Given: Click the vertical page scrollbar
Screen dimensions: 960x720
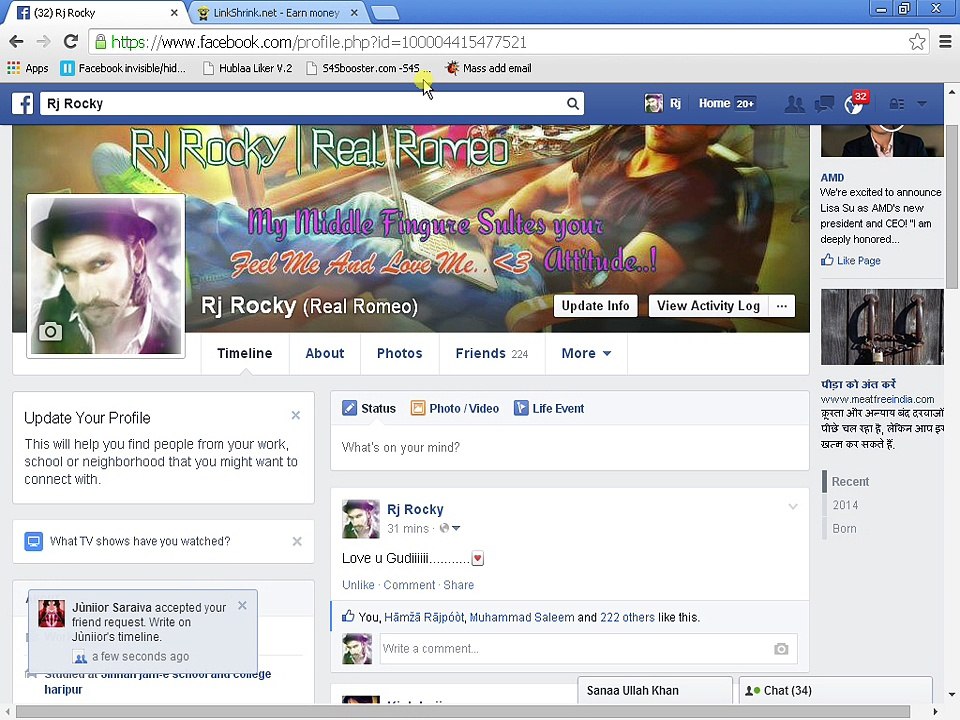Looking at the screenshot, I should tap(951, 205).
